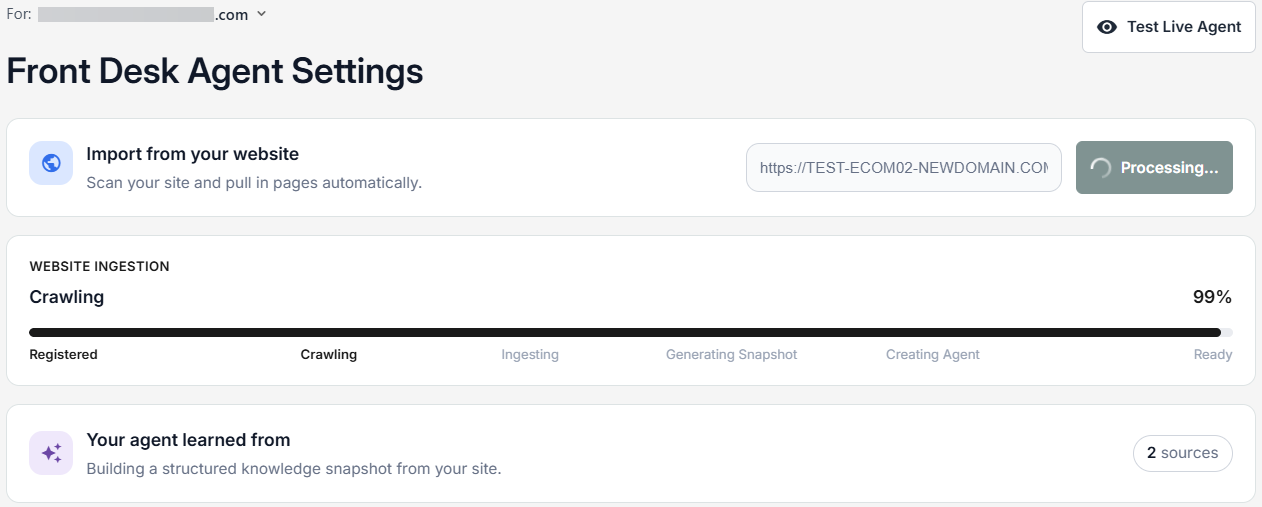
Task: Select the Creating Agent stage label
Action: click(933, 355)
